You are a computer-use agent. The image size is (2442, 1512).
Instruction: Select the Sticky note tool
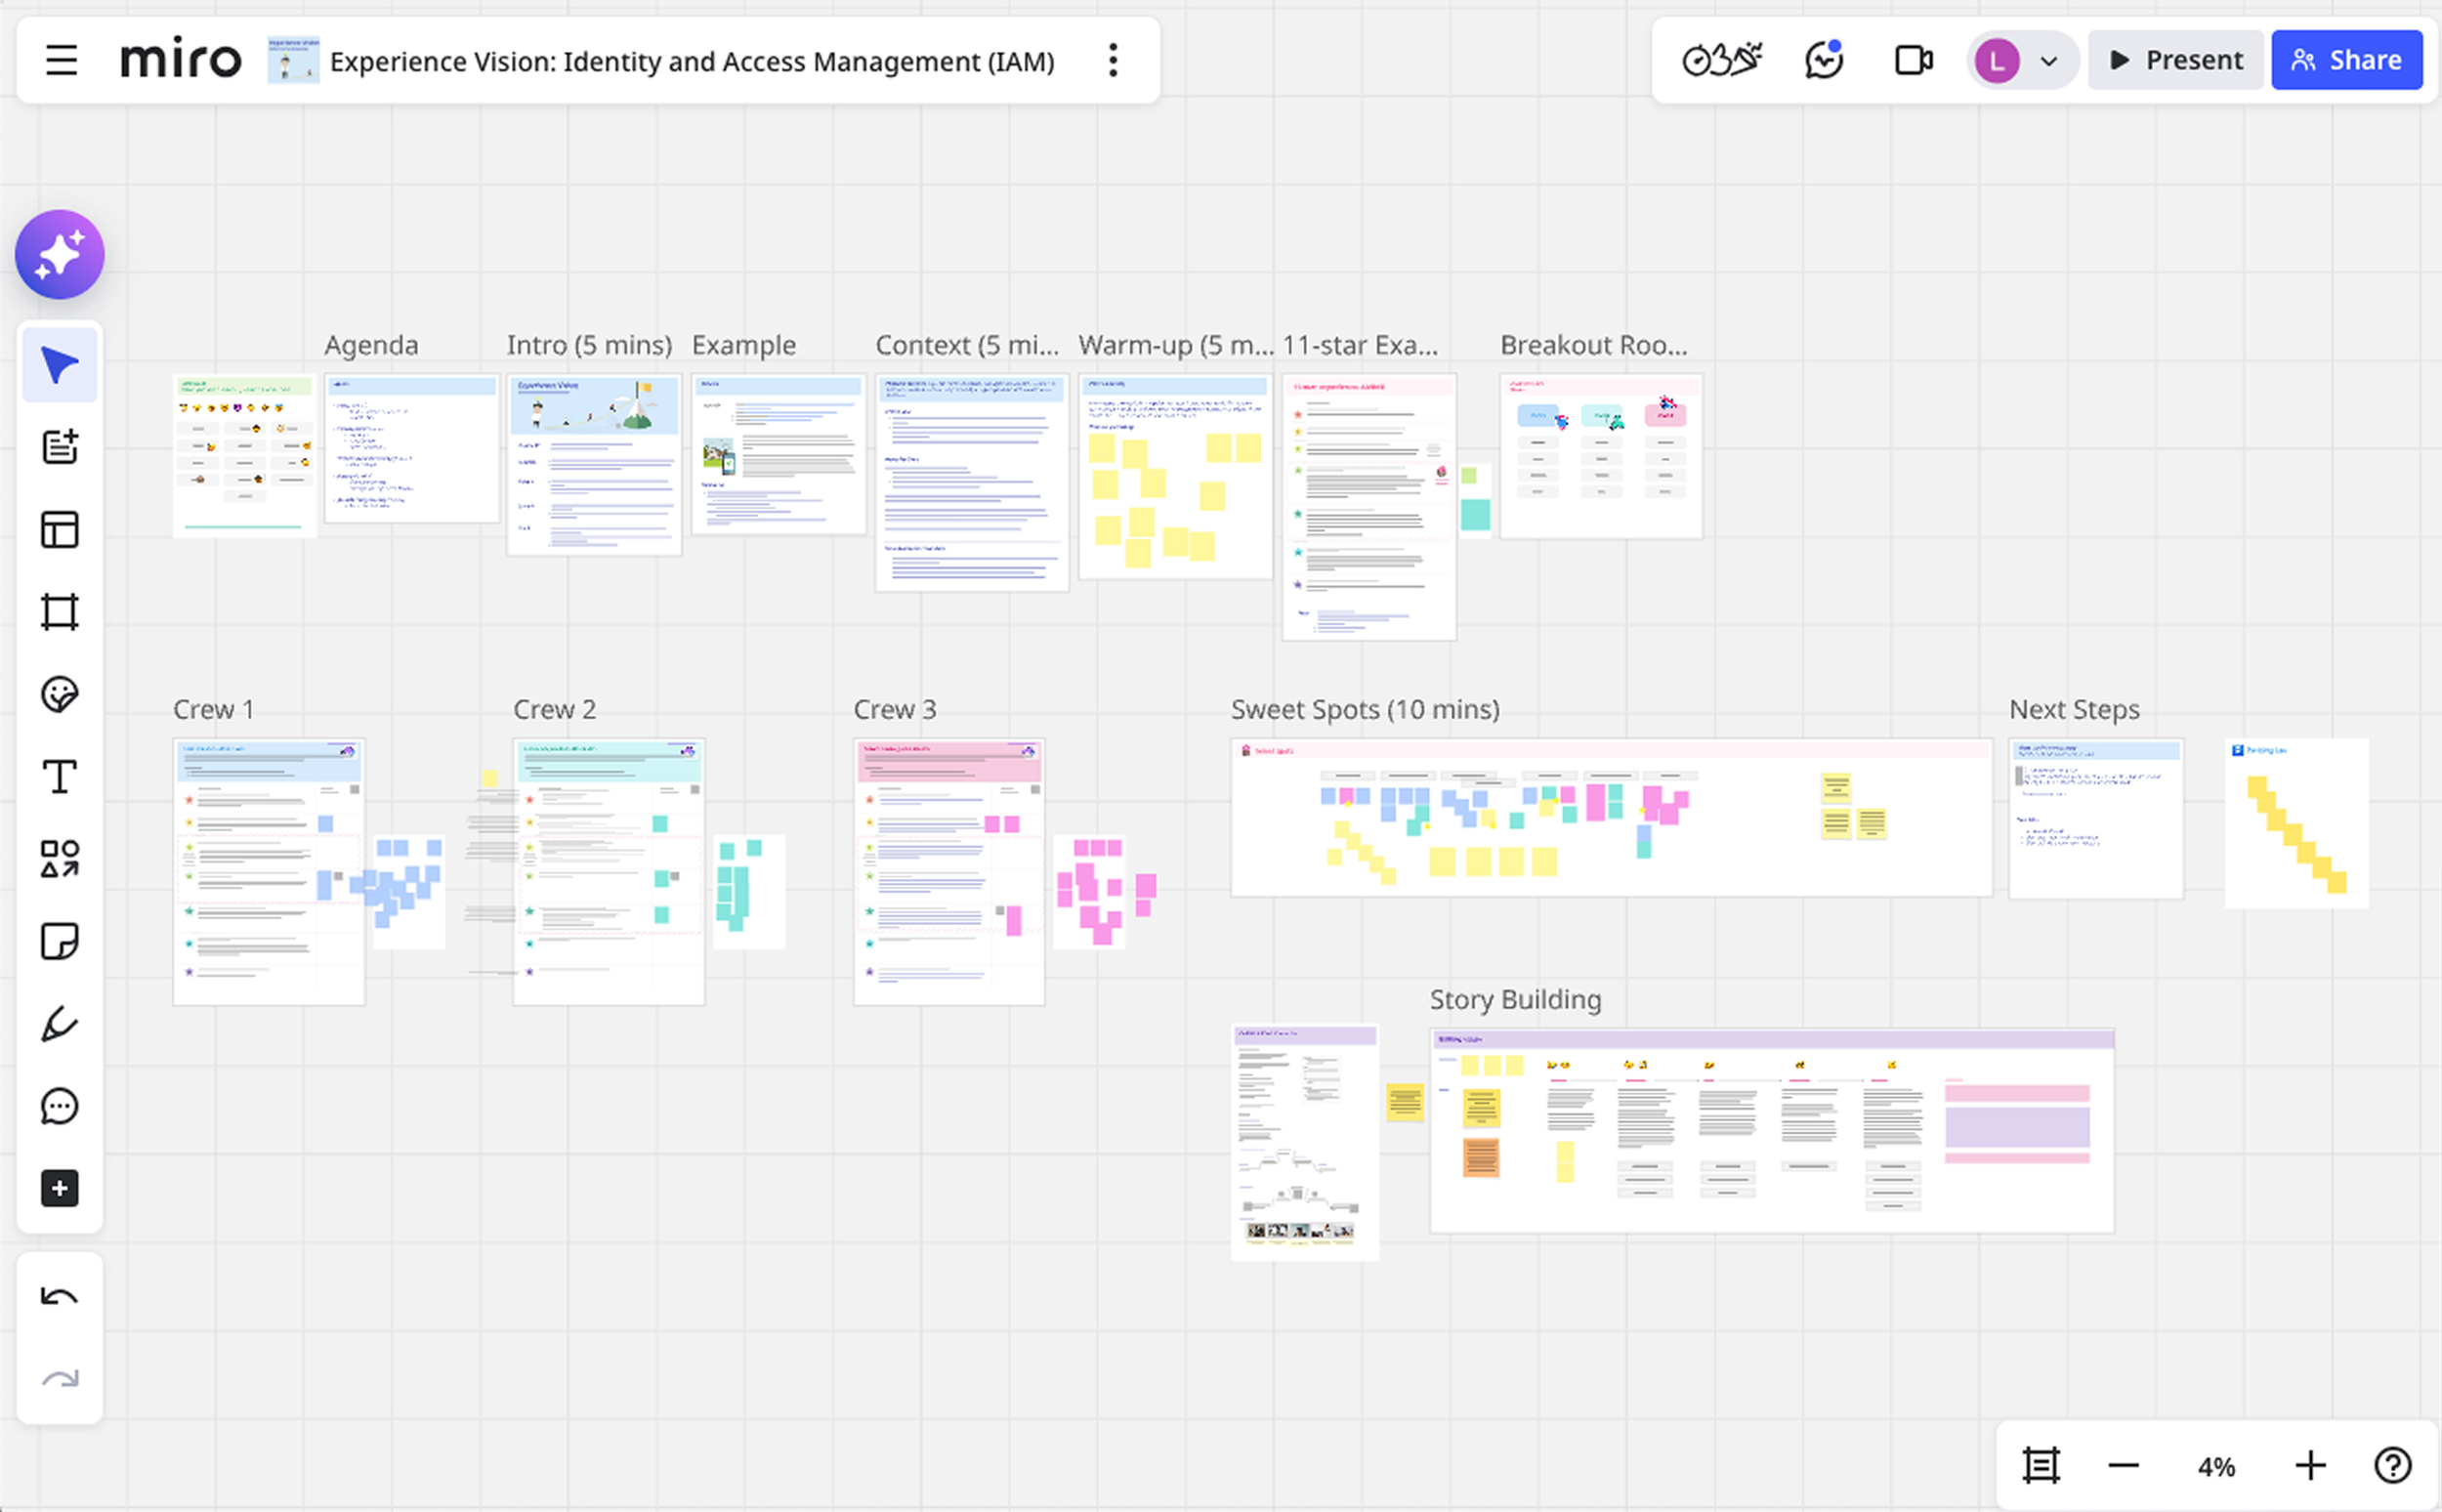[x=59, y=942]
